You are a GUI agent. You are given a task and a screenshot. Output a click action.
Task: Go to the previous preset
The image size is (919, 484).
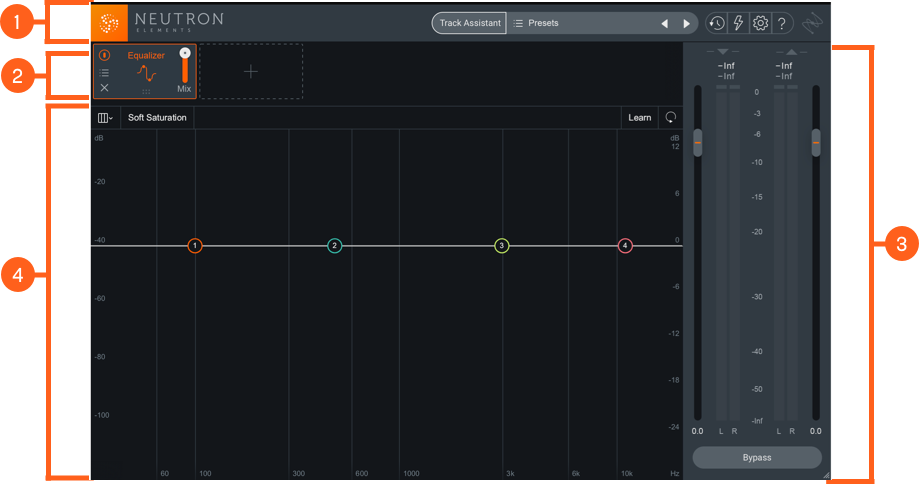665,23
